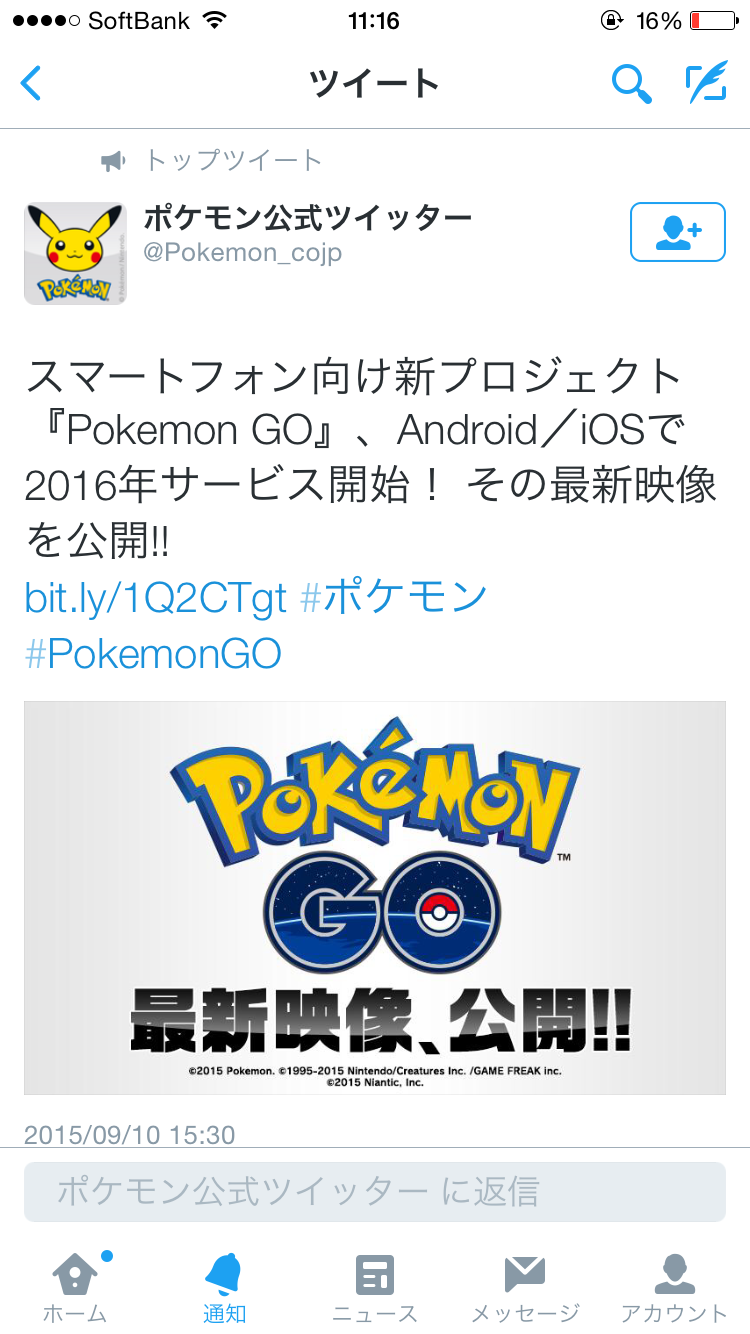Viewport: 750px width, 1334px height.
Task: Open search with the magnifier icon
Action: point(631,83)
